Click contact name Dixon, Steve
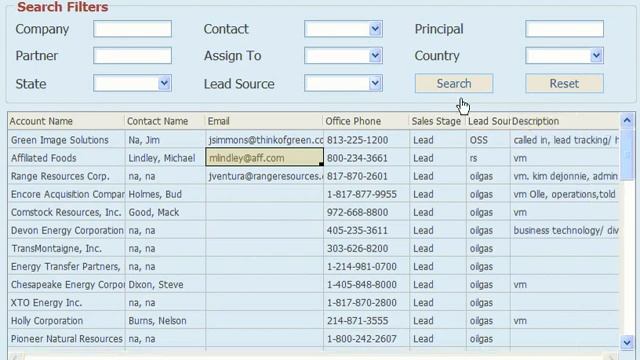The width and height of the screenshot is (640, 360). pyautogui.click(x=156, y=284)
